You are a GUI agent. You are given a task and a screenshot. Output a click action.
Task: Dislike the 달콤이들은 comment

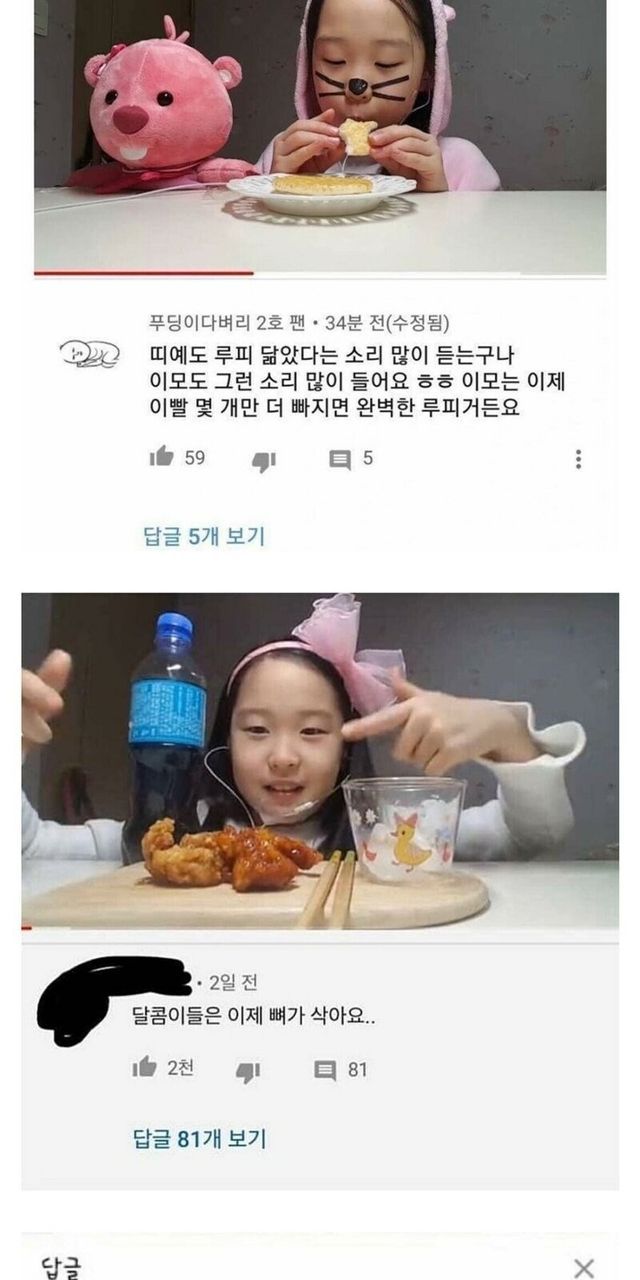247,1072
